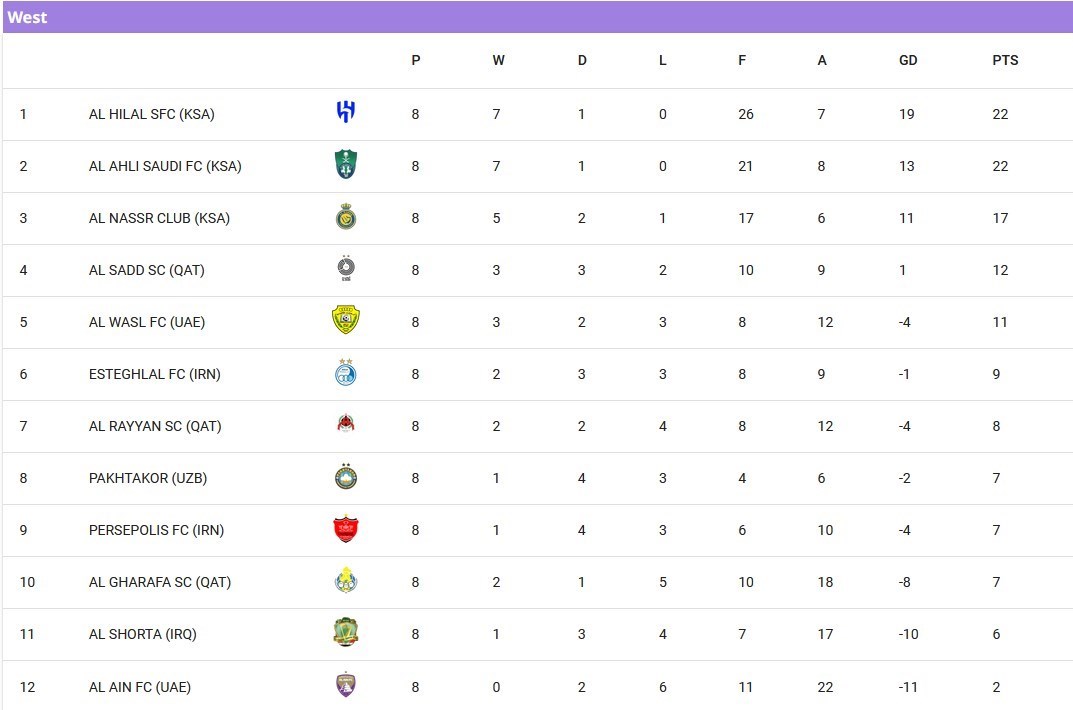Click the Esteghlal FC blue logo
Screen dimensions: 1073x710
tap(345, 373)
